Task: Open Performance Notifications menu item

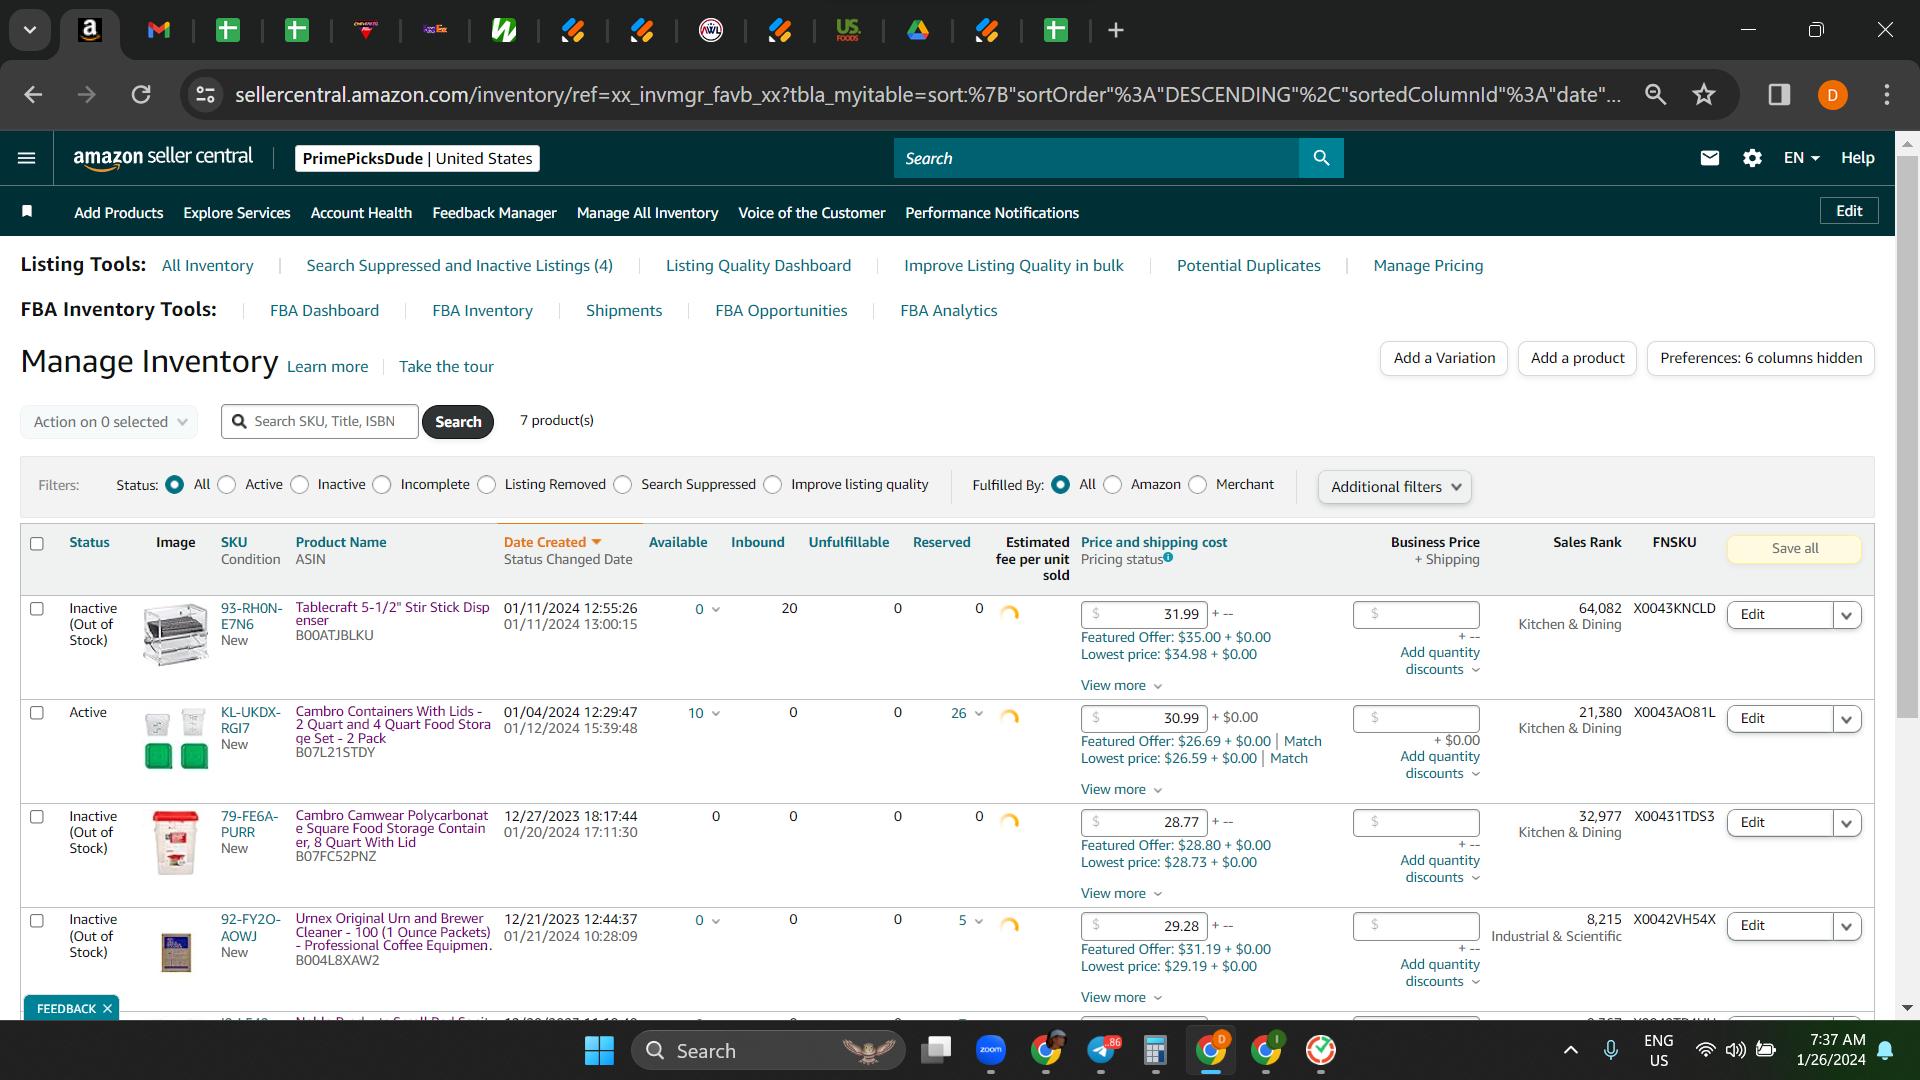Action: (x=992, y=212)
